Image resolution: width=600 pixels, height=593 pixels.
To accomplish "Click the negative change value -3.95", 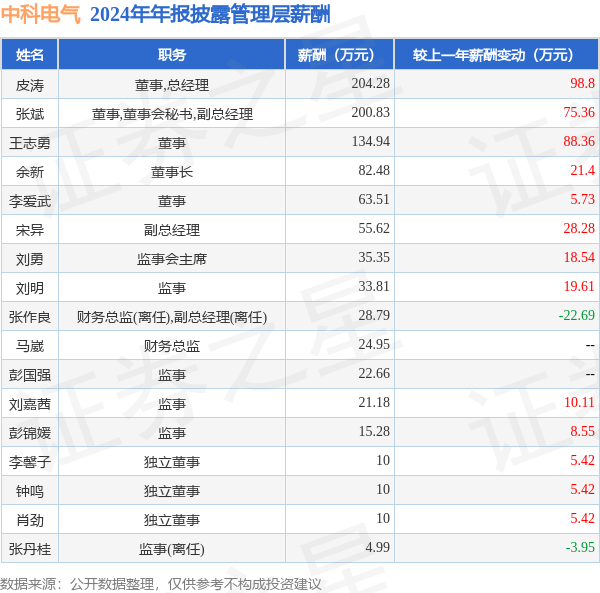I will click(580, 547).
